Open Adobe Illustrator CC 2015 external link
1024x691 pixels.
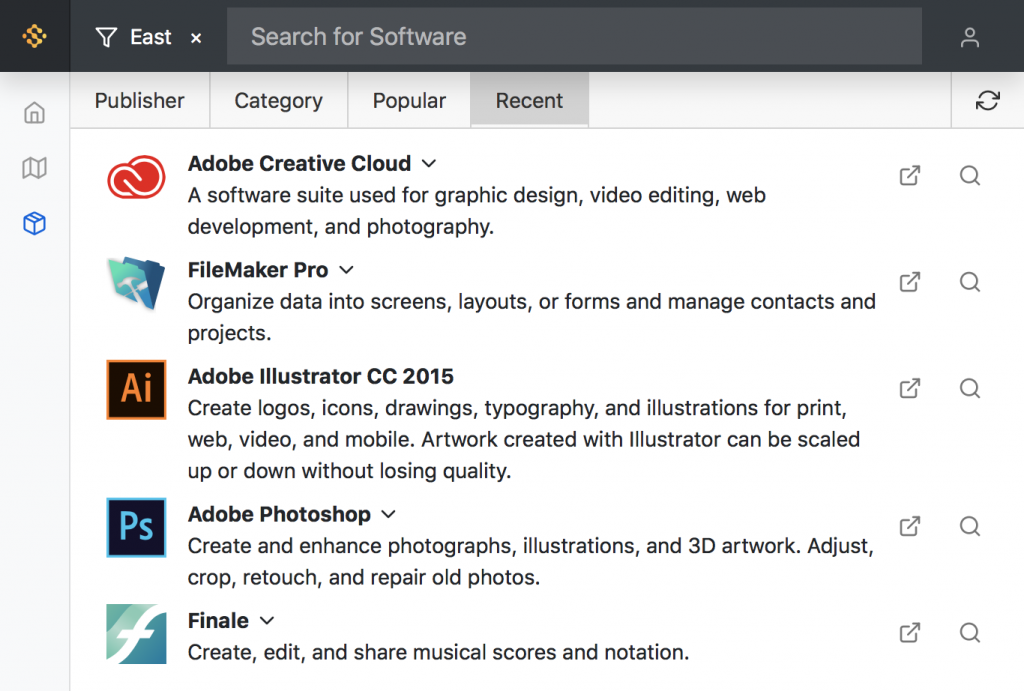point(910,388)
